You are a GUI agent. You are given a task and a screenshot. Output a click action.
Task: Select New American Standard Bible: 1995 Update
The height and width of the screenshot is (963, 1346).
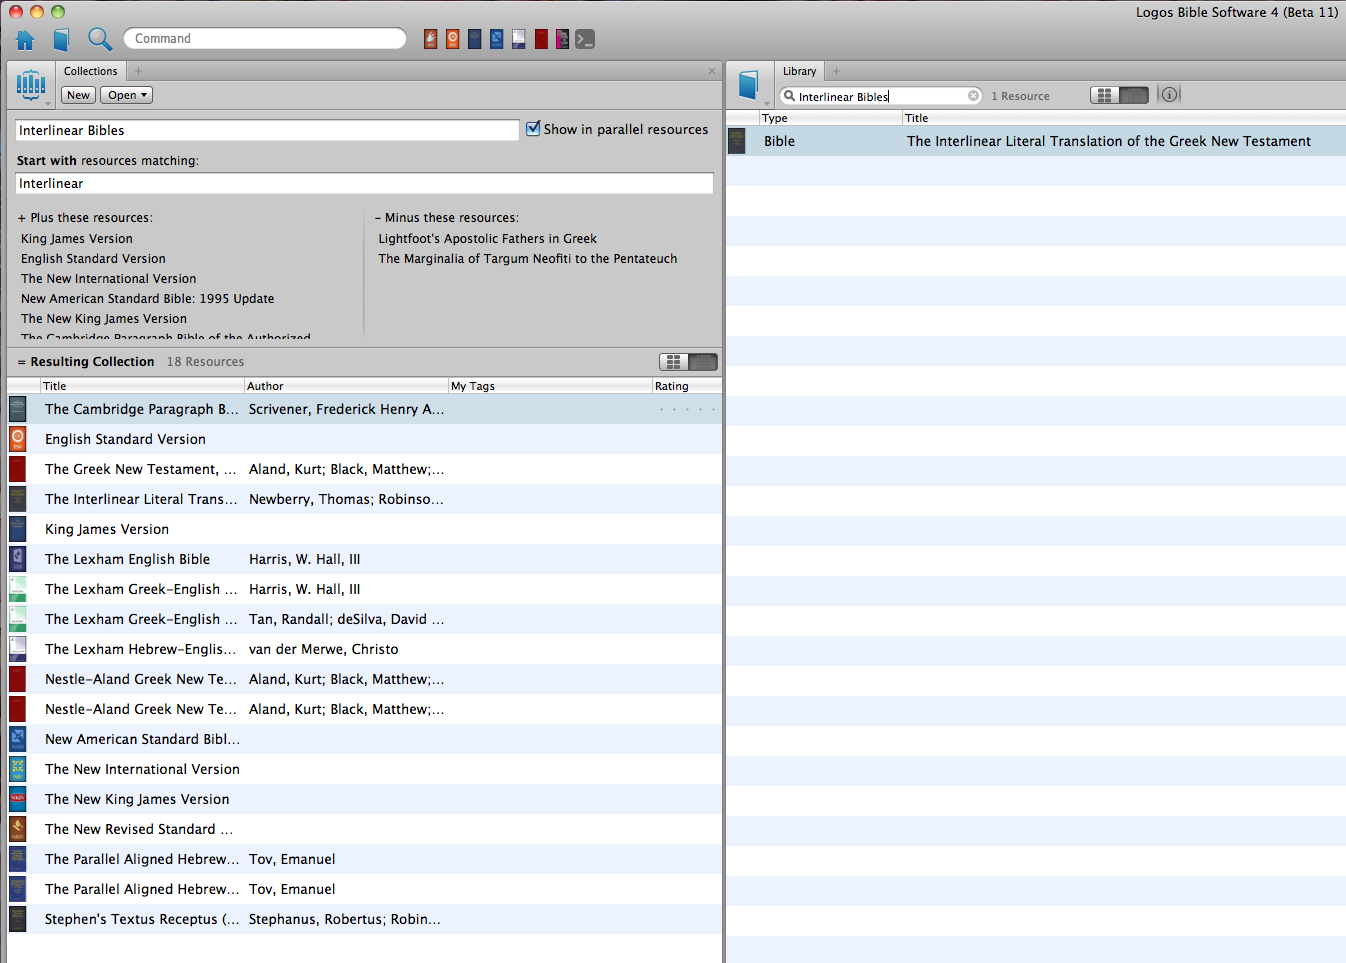click(147, 299)
